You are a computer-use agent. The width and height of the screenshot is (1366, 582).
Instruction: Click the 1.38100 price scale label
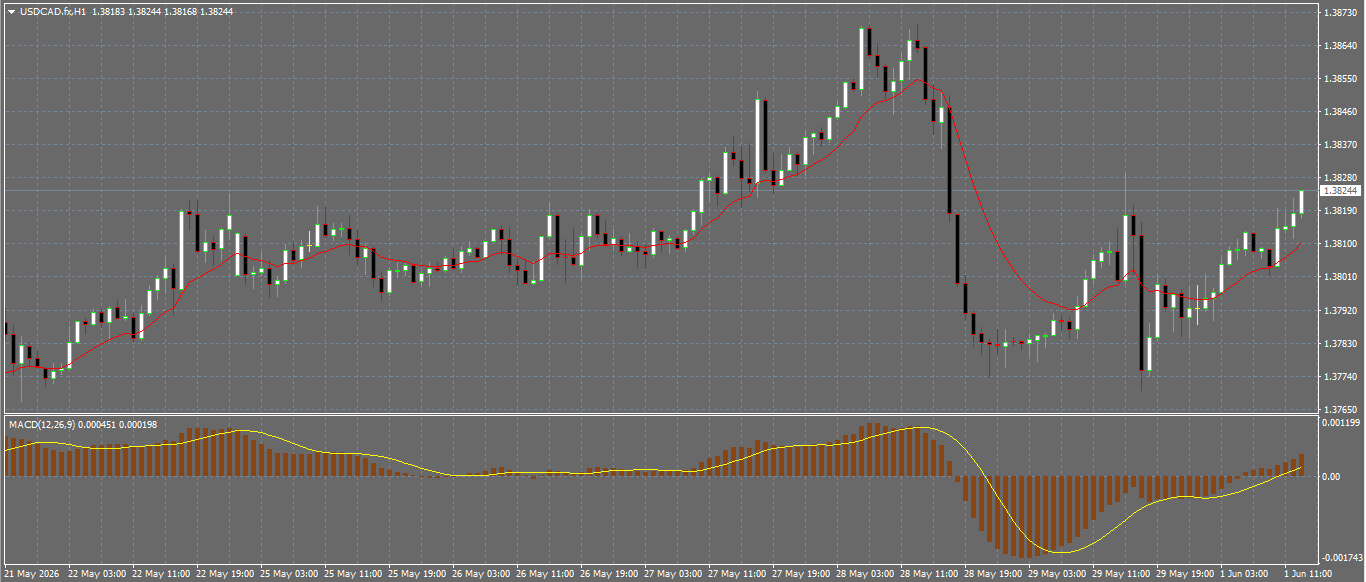click(1339, 244)
